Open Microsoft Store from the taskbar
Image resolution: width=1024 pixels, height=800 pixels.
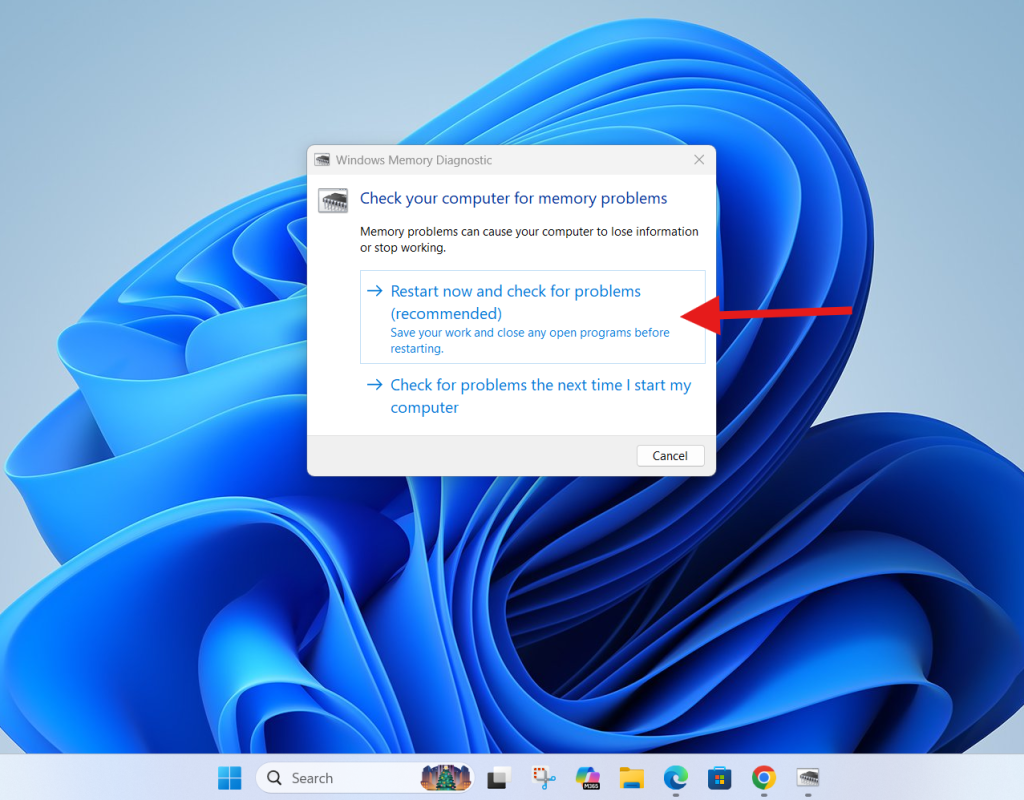tap(719, 778)
